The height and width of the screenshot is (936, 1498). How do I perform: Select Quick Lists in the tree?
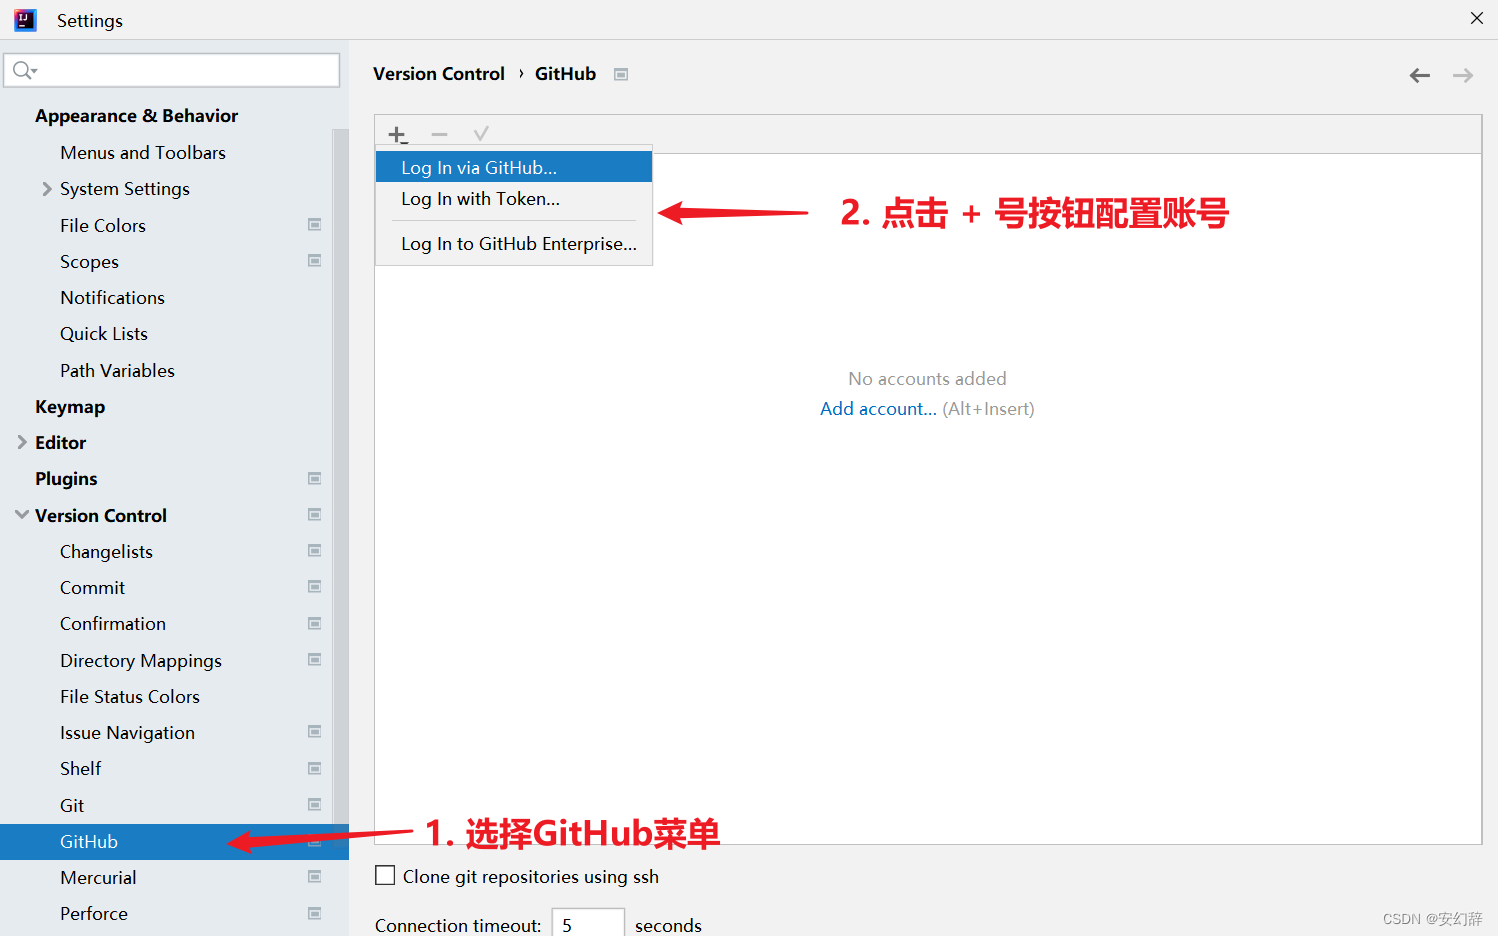click(x=104, y=334)
